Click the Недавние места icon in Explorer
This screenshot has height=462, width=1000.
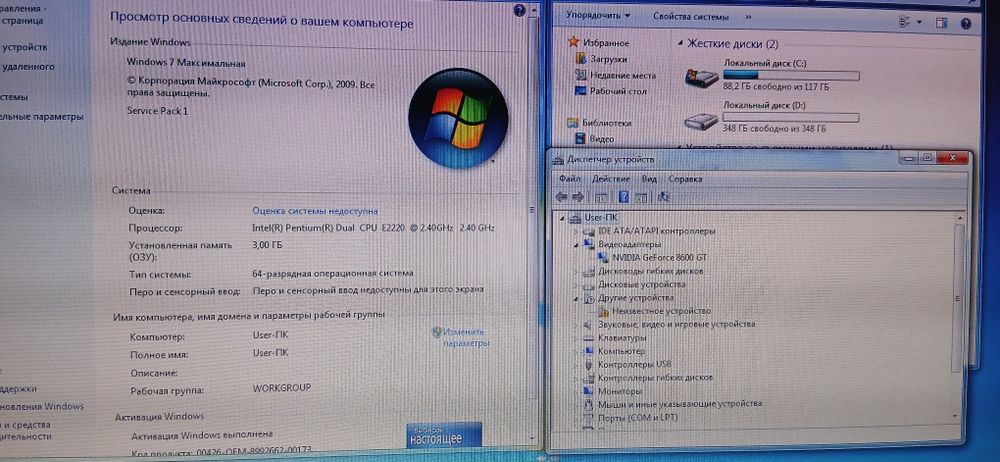pos(580,75)
